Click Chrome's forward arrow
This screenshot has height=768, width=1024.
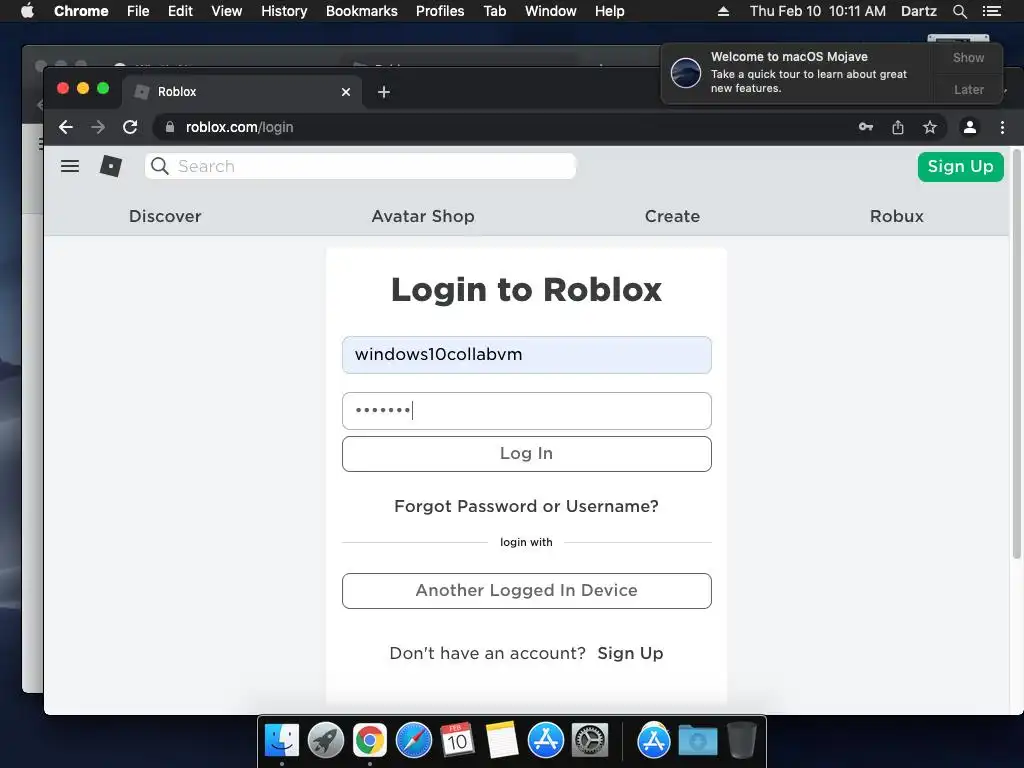98,127
